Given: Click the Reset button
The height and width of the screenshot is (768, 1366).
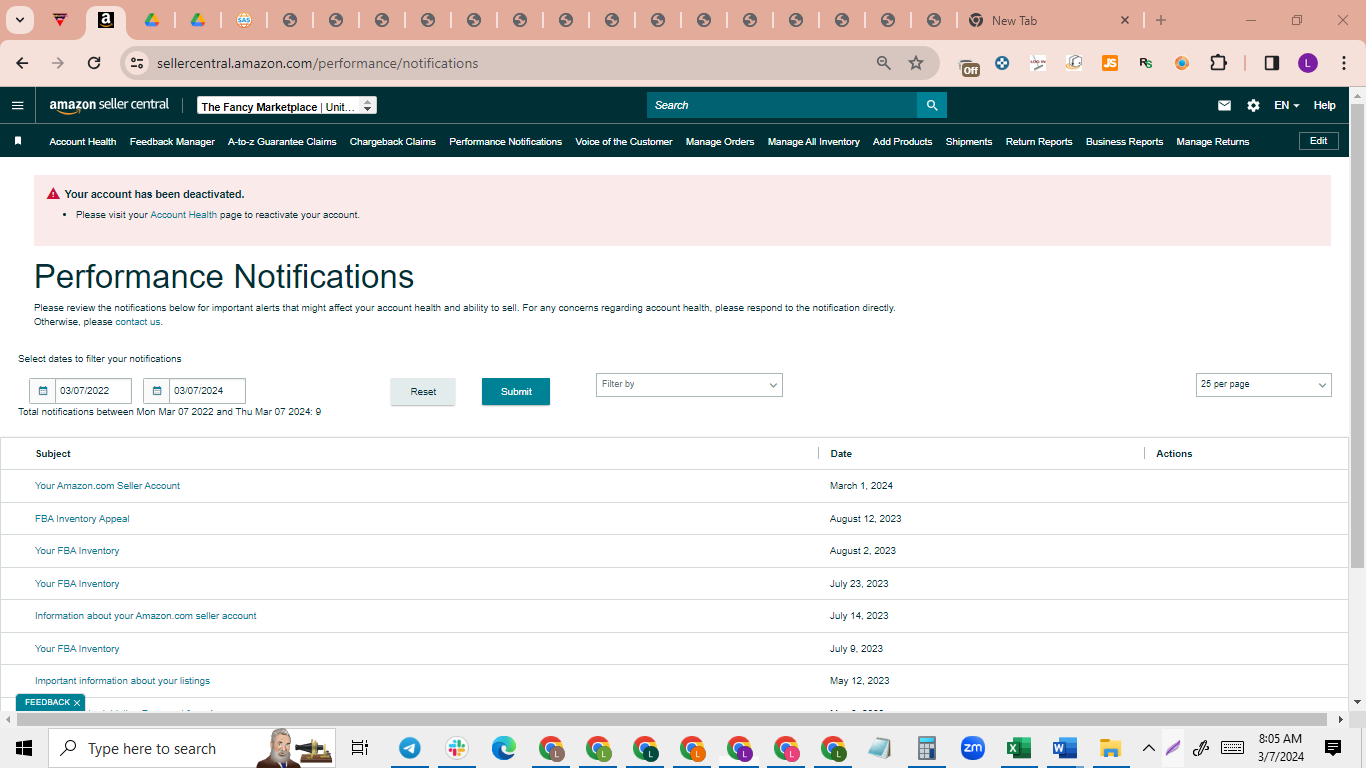Looking at the screenshot, I should [423, 392].
